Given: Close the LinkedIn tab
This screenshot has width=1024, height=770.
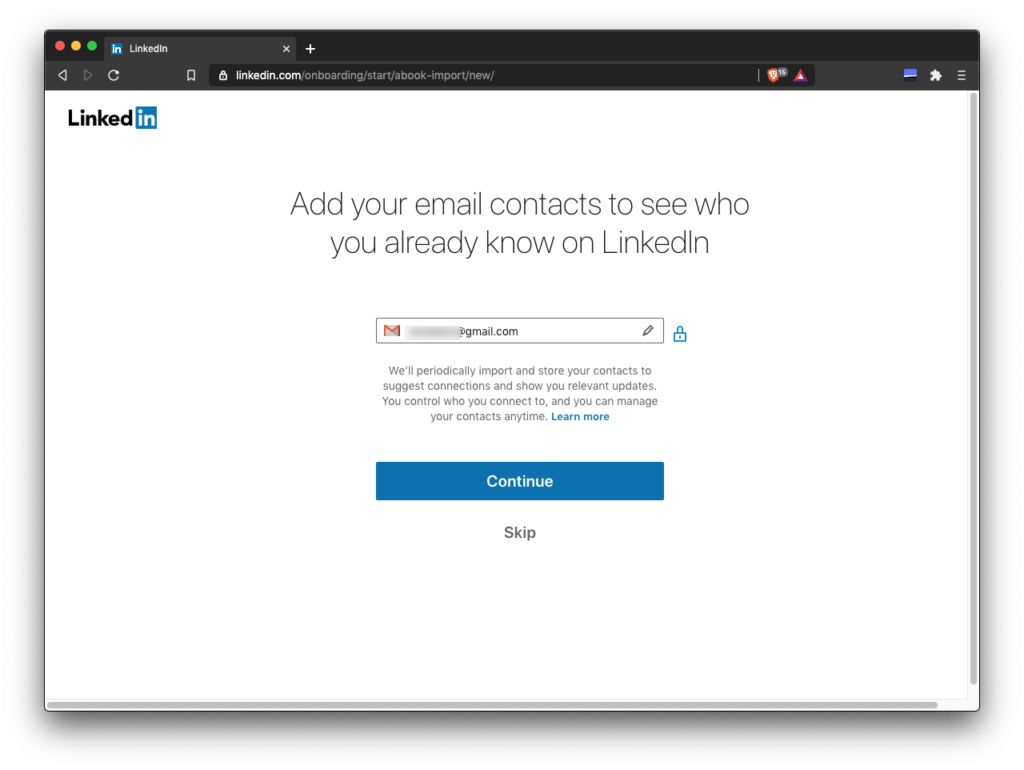Looking at the screenshot, I should click(287, 48).
